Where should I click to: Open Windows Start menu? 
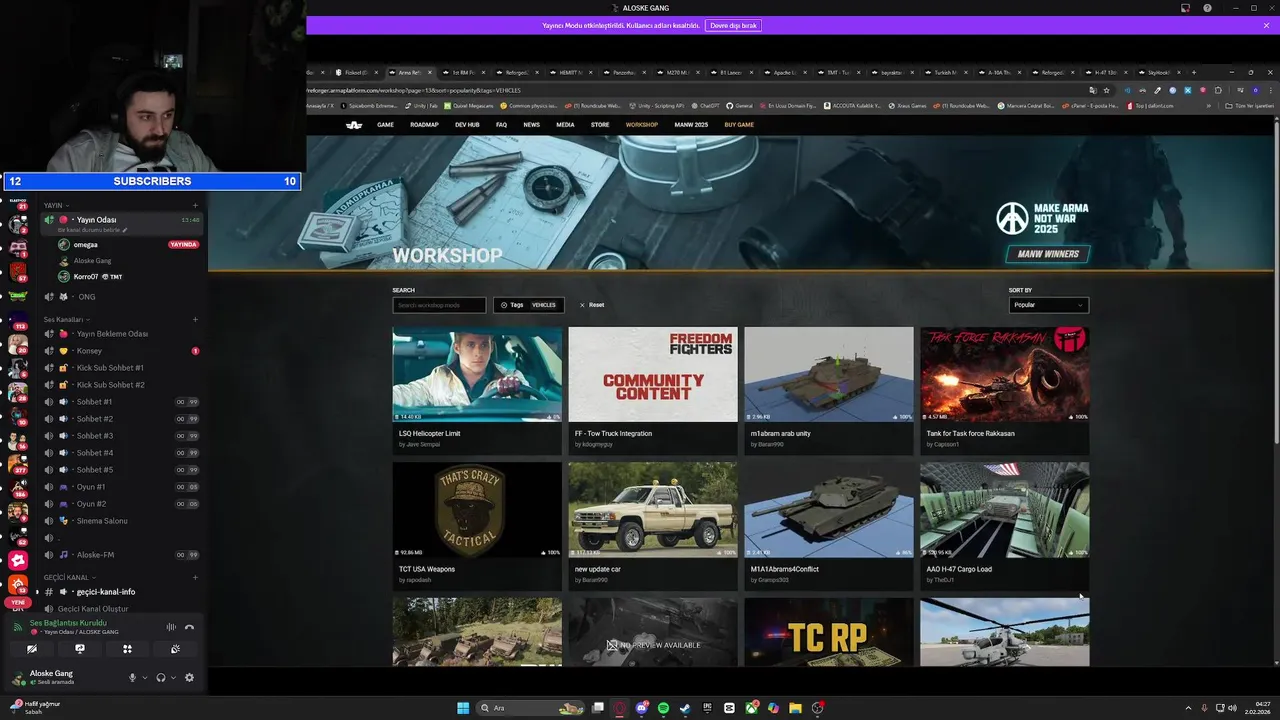click(463, 708)
